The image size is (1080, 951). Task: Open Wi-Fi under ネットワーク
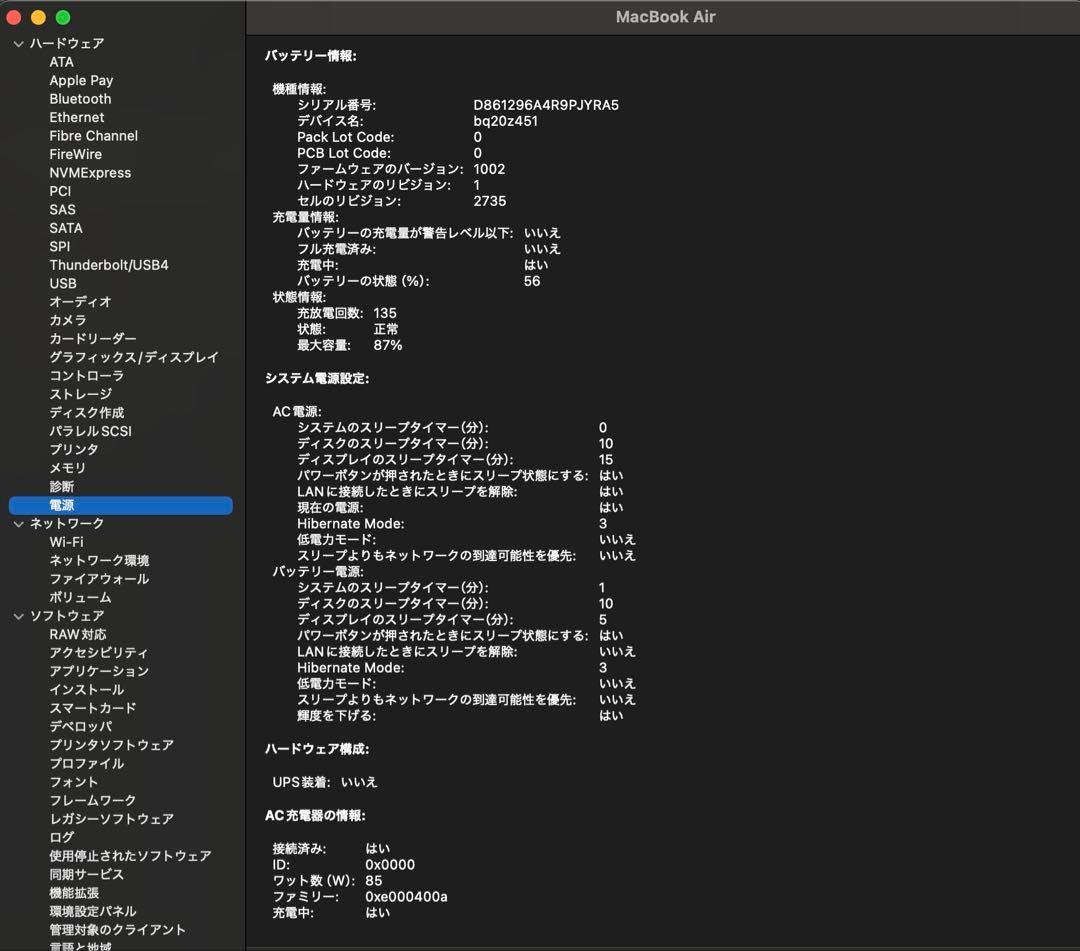click(x=66, y=542)
